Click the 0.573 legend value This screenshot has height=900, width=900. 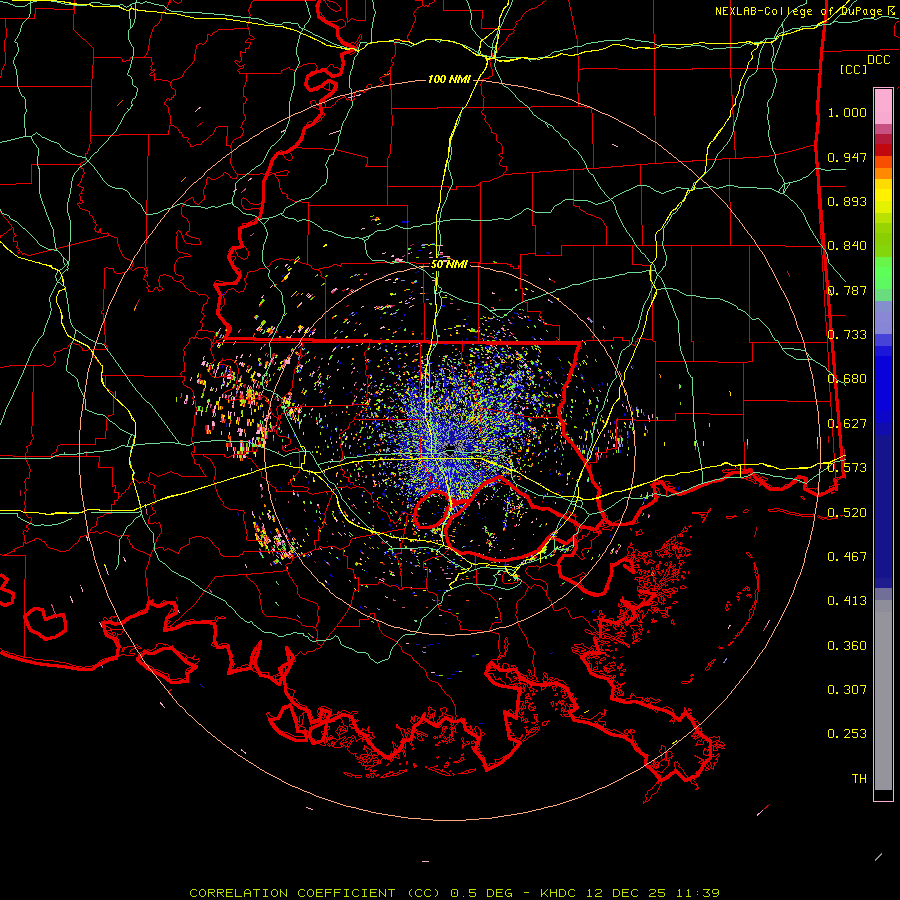847,468
